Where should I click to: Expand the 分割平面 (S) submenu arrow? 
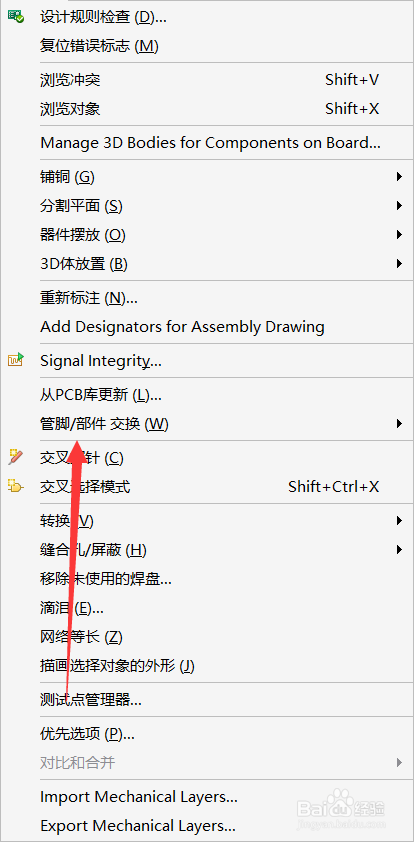[399, 205]
